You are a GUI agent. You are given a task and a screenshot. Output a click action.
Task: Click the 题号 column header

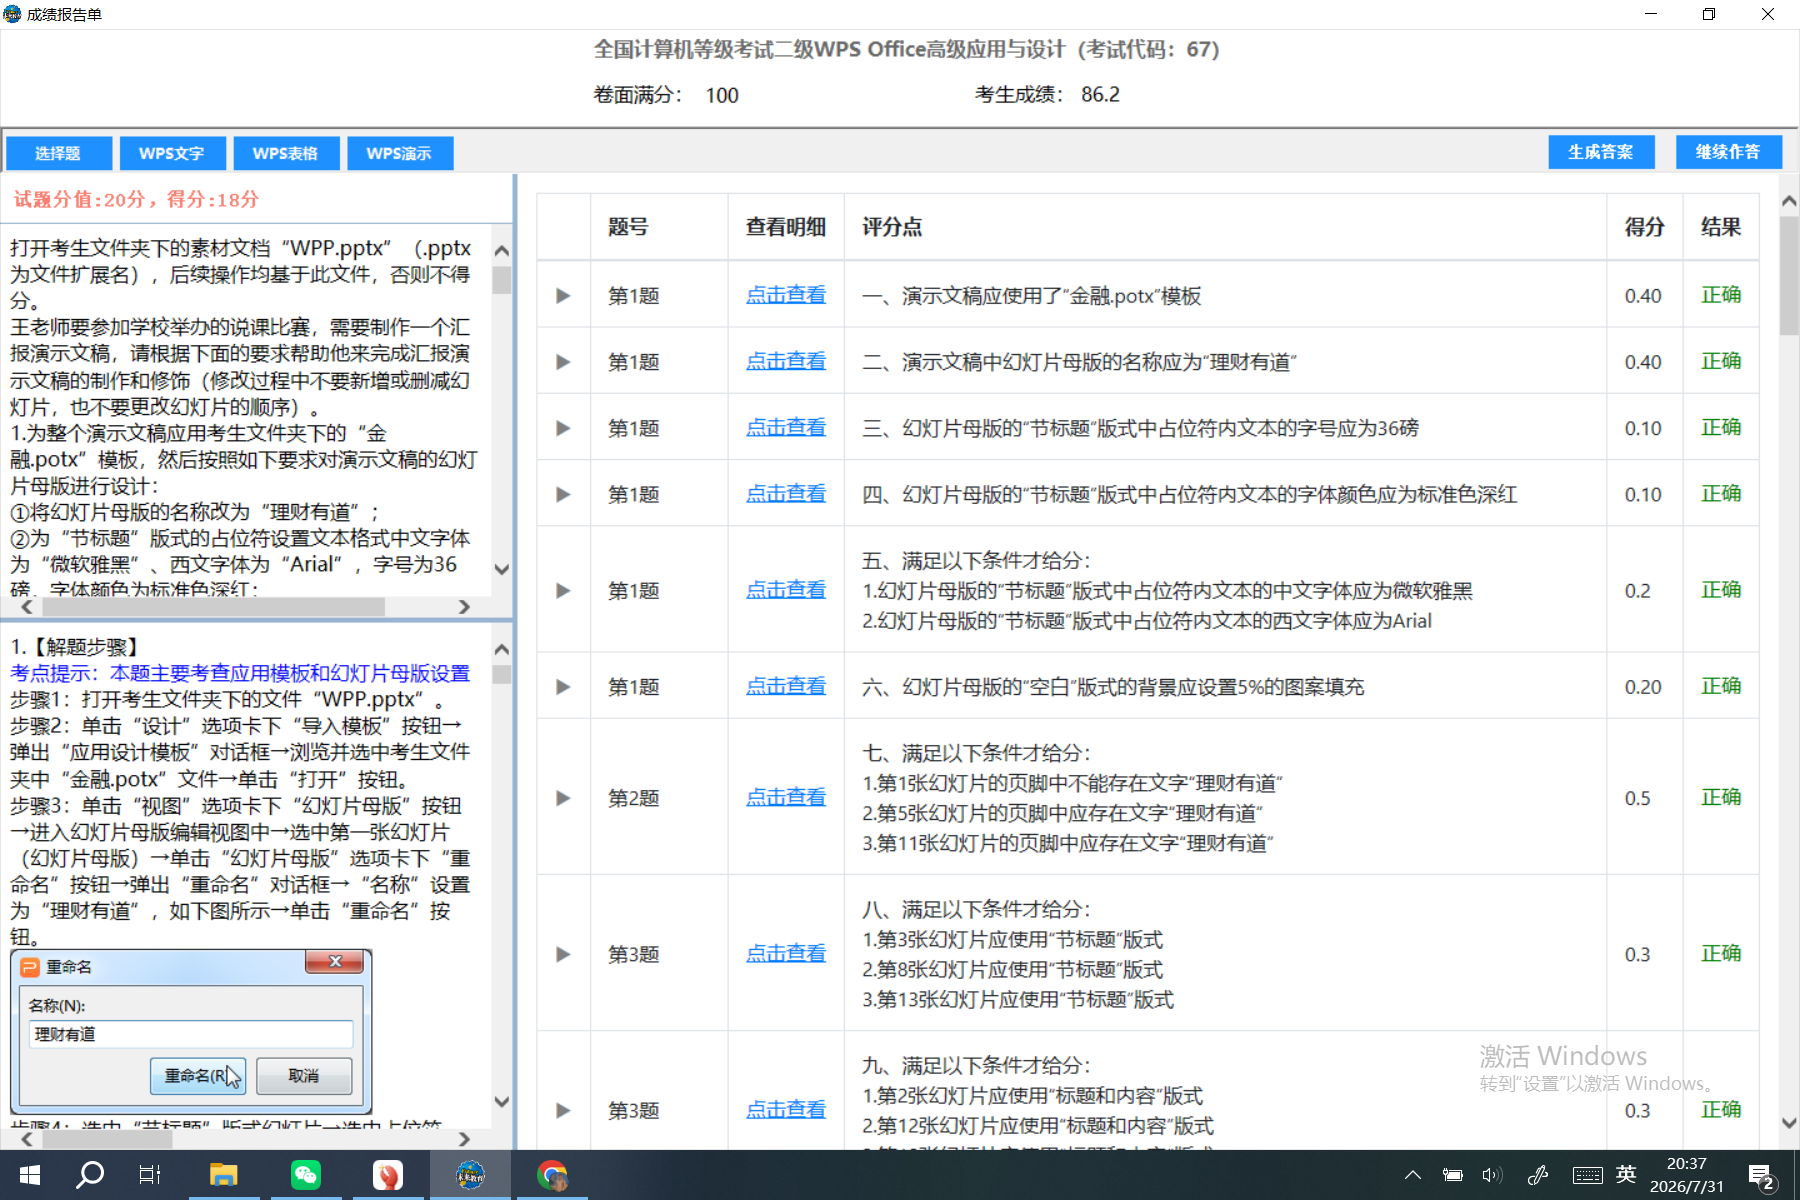pyautogui.click(x=628, y=228)
